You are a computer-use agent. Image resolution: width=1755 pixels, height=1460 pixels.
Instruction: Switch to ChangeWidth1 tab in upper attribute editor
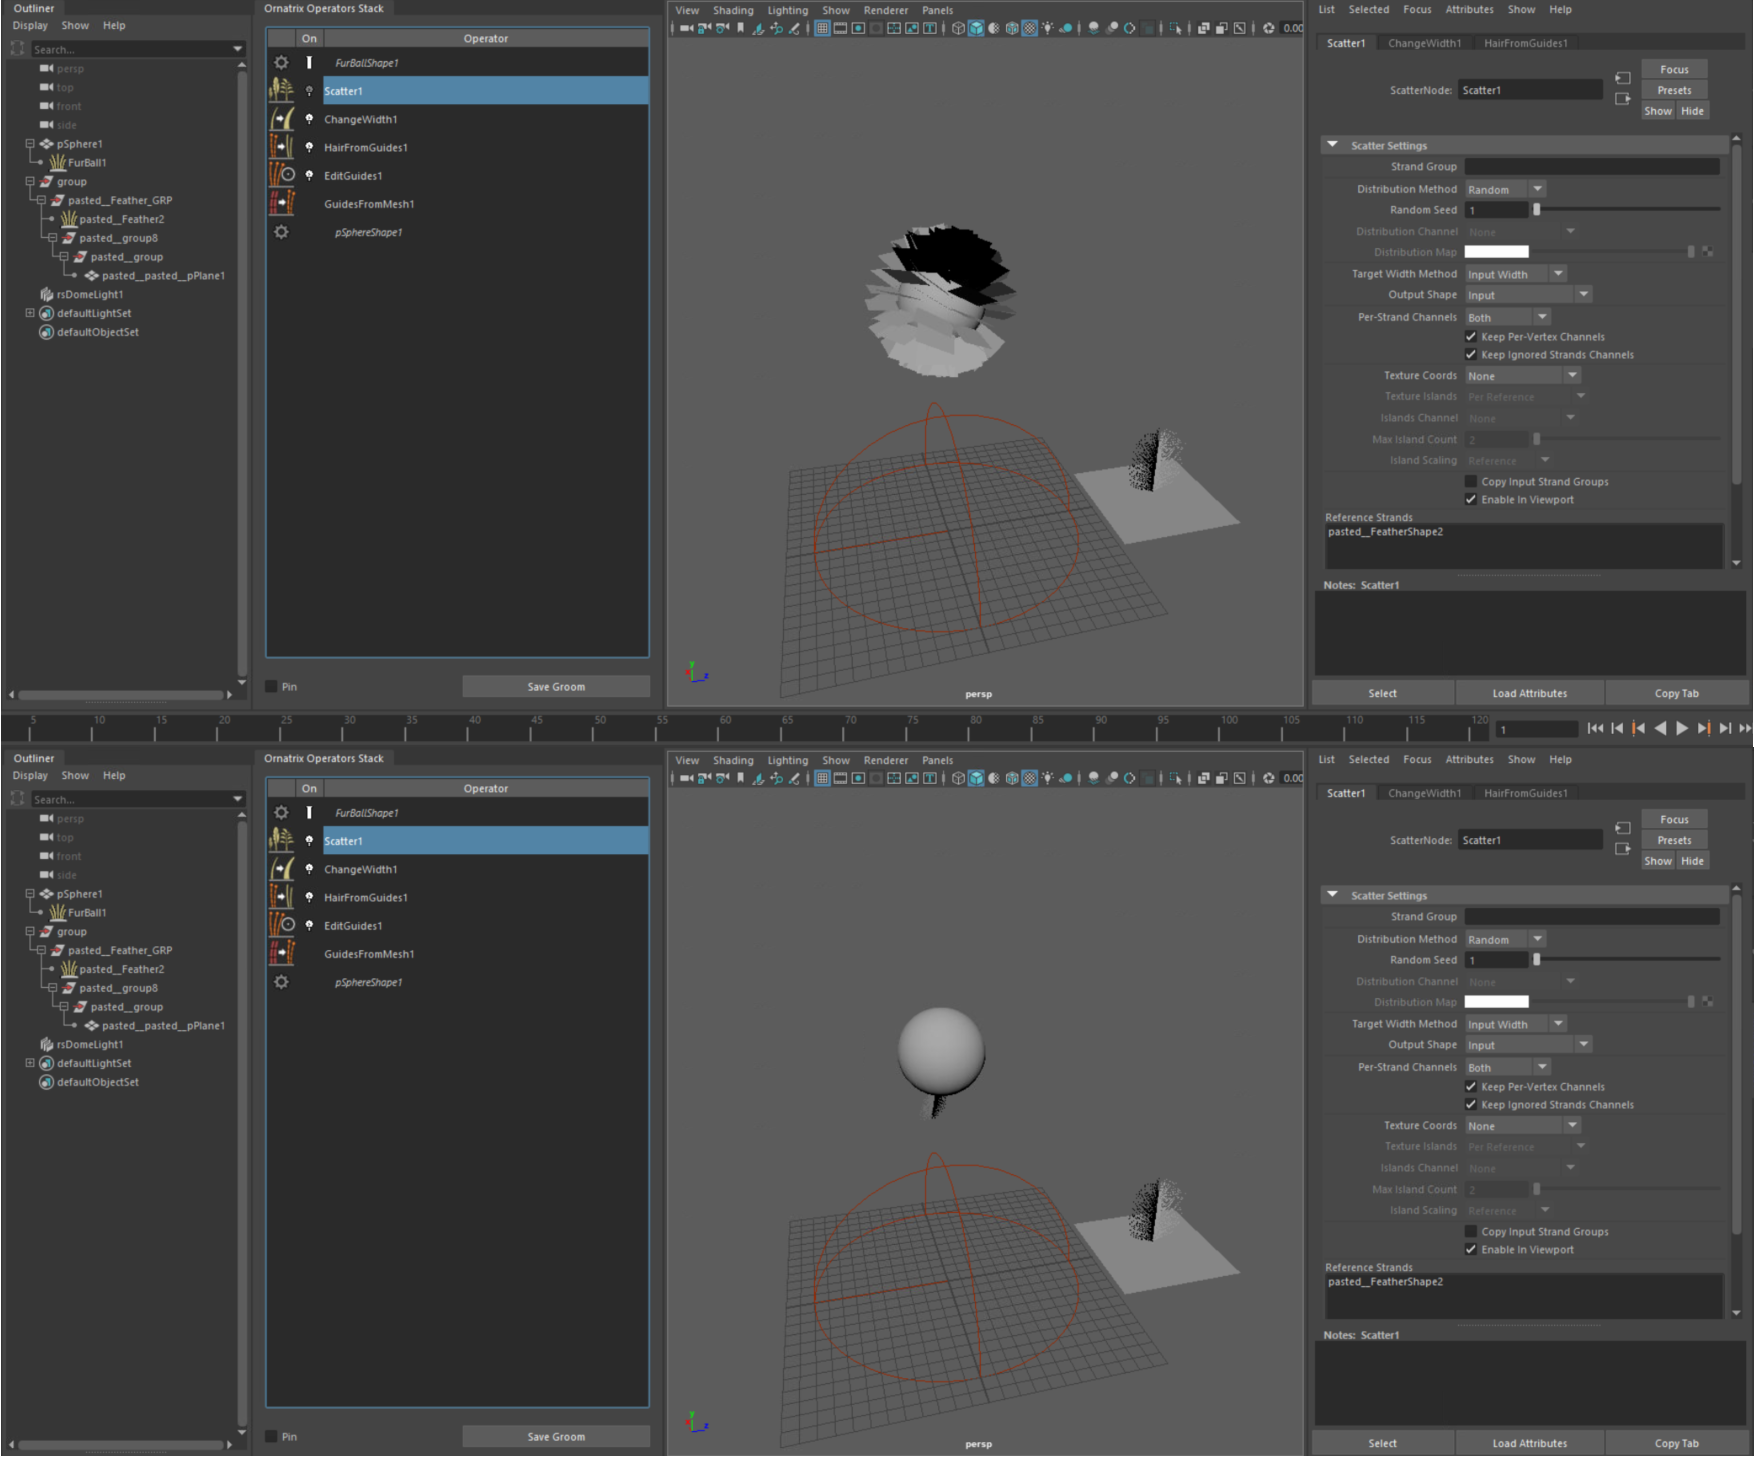click(1424, 43)
